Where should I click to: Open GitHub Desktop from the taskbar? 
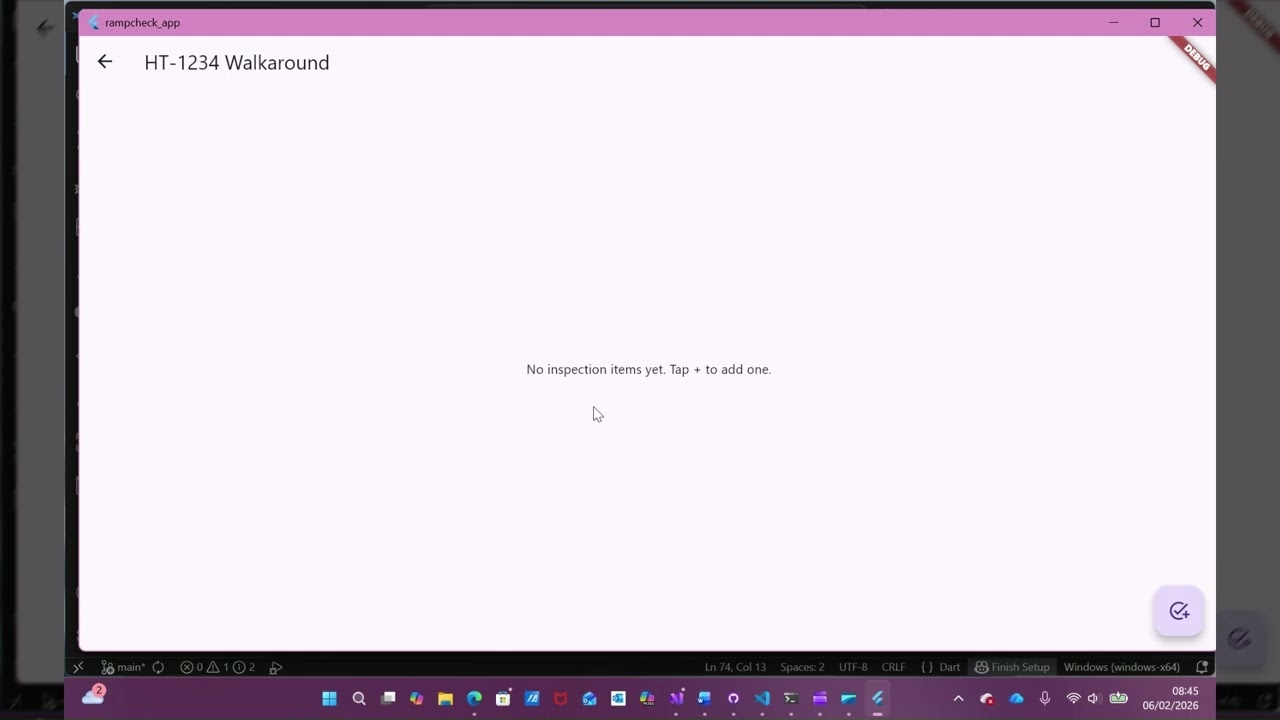tap(733, 698)
